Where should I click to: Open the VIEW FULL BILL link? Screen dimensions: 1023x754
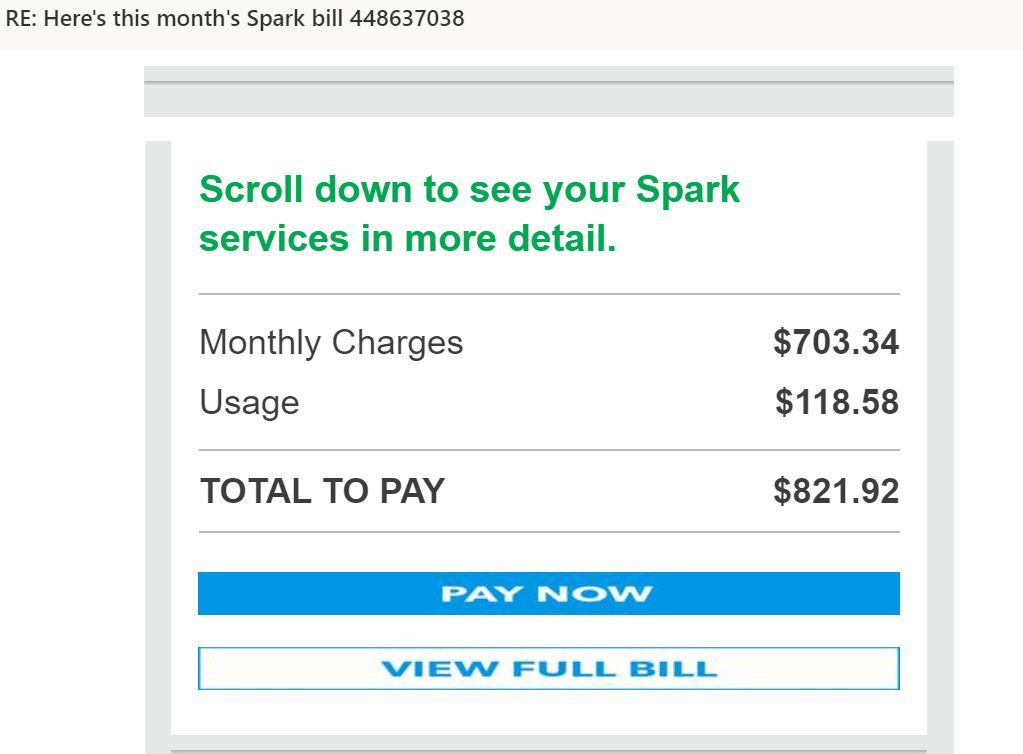click(x=548, y=669)
